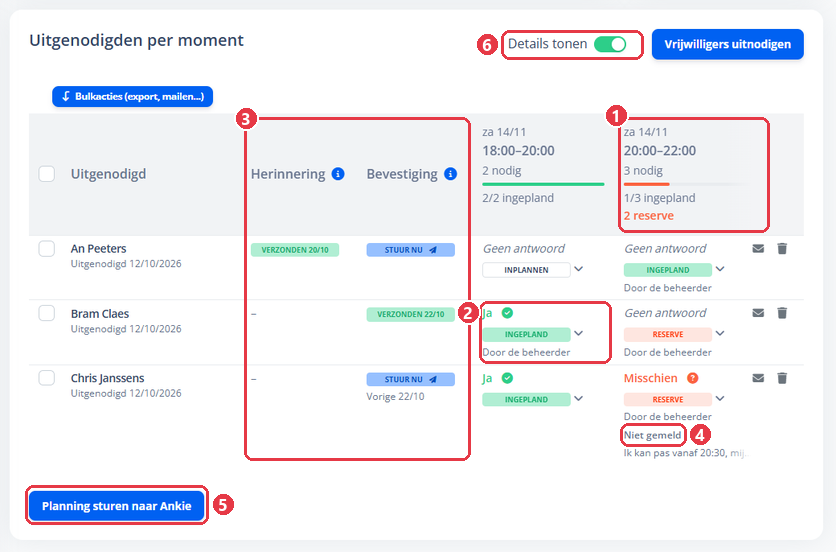
Task: Click the green checkmark beside Bram Claes' Ja
Action: pos(508,313)
